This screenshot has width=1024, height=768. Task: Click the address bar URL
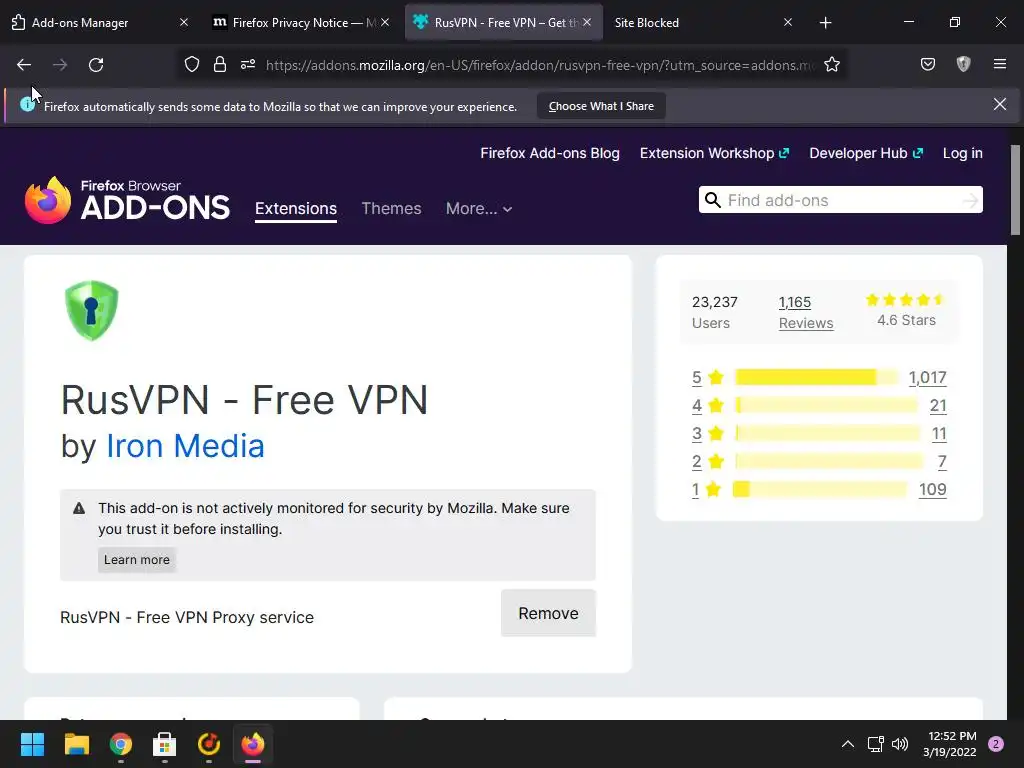[539, 65]
